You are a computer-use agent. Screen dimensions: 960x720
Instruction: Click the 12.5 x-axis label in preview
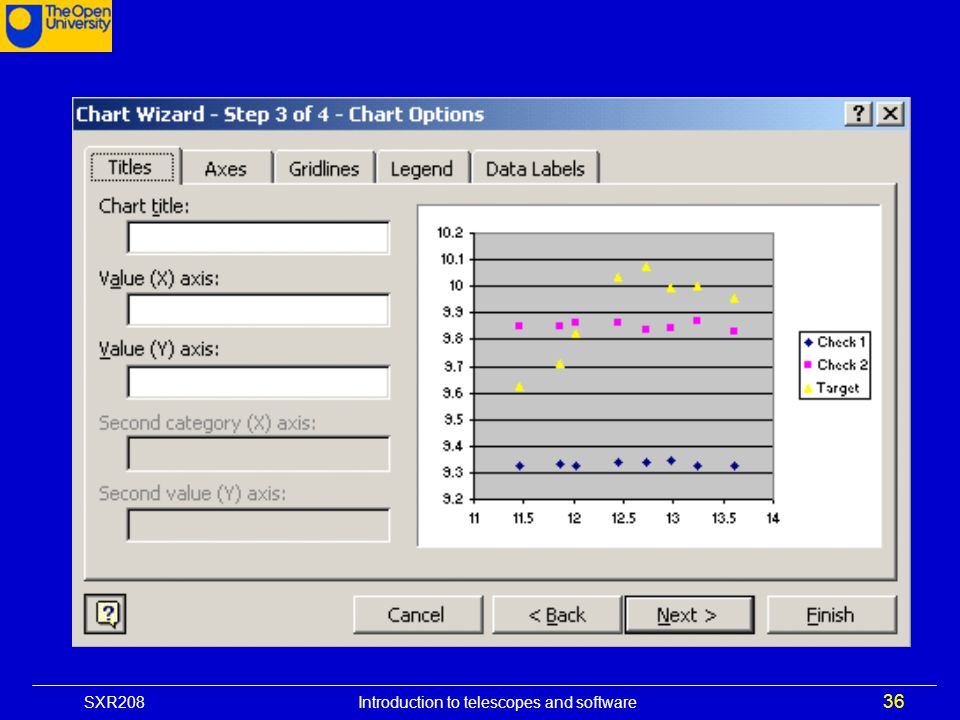(x=623, y=519)
